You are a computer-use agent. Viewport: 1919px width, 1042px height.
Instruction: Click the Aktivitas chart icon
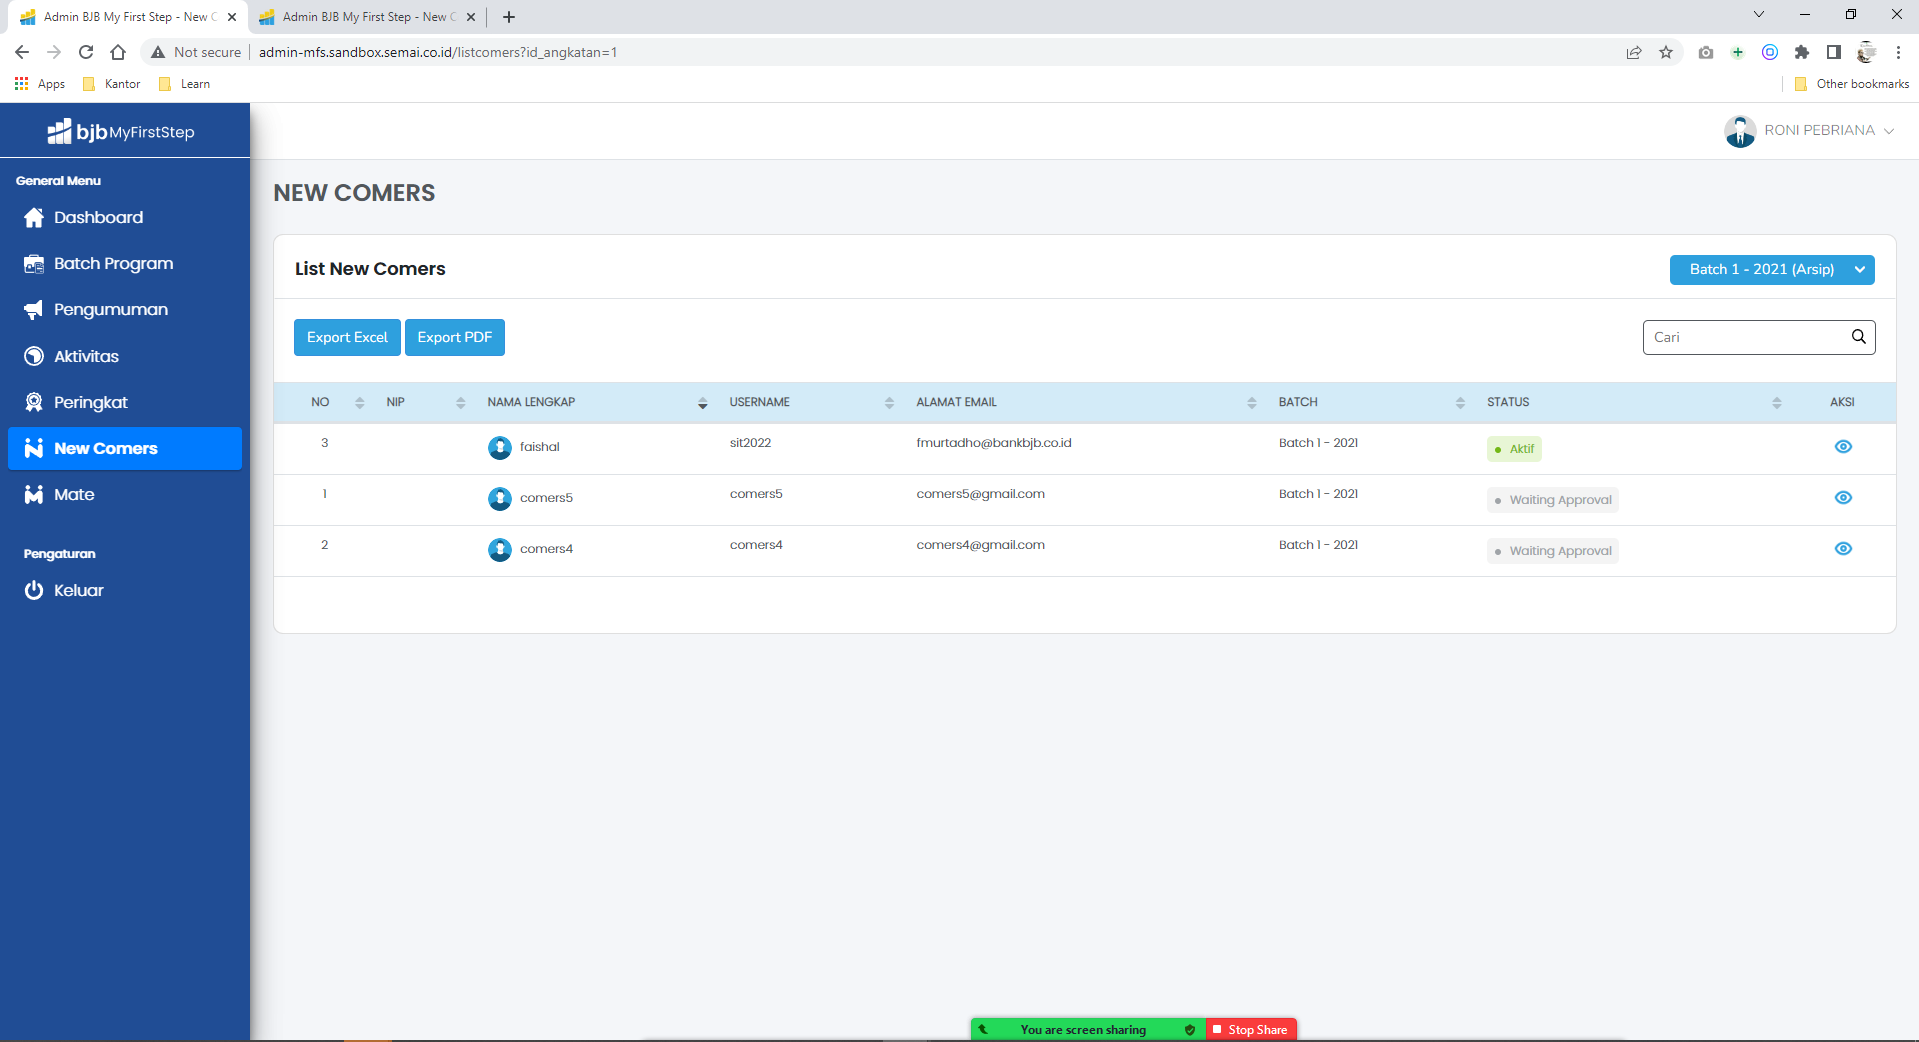[x=34, y=356]
